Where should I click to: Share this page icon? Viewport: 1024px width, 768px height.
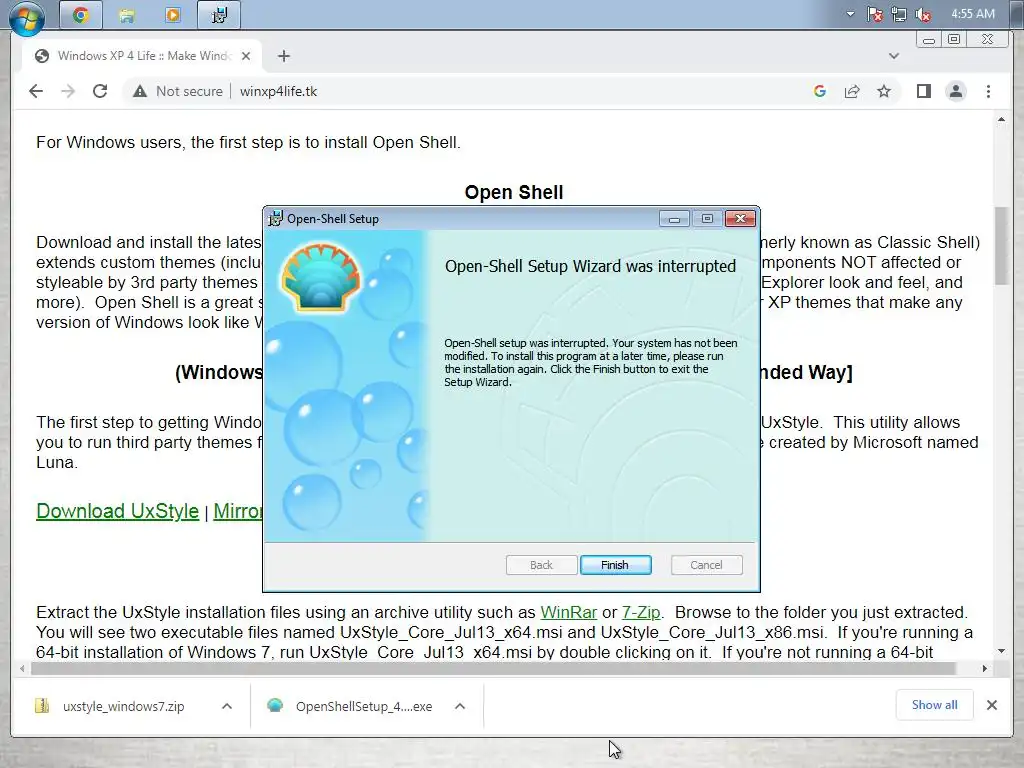pyautogui.click(x=852, y=91)
